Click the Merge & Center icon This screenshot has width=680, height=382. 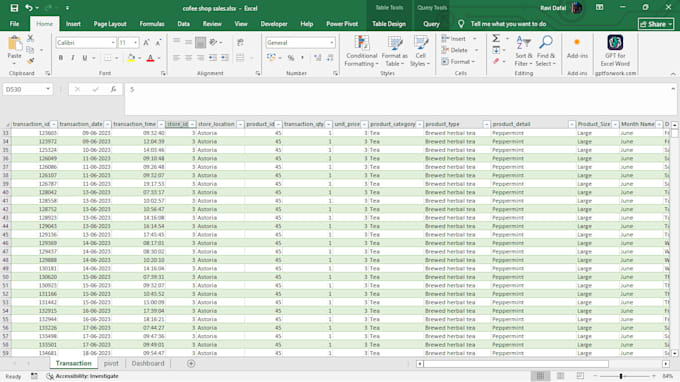[x=240, y=58]
